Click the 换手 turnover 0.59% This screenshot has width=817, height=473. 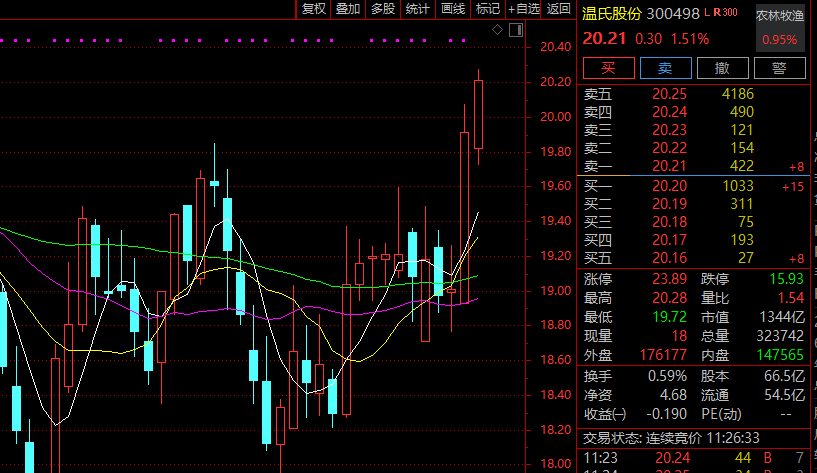[x=667, y=376]
